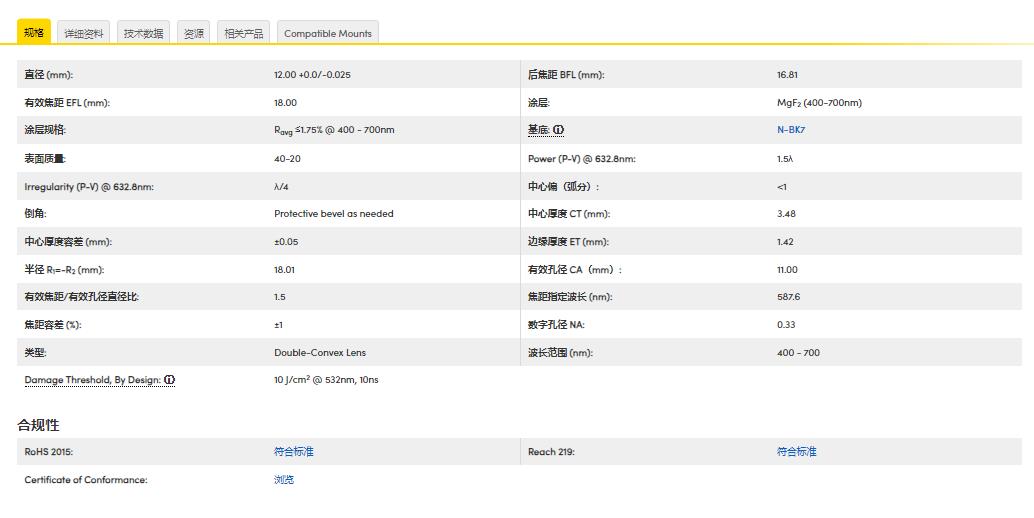Image resolution: width=1034 pixels, height=518 pixels.
Task: Select numerical aperture value 0.33
Action: tap(786, 325)
